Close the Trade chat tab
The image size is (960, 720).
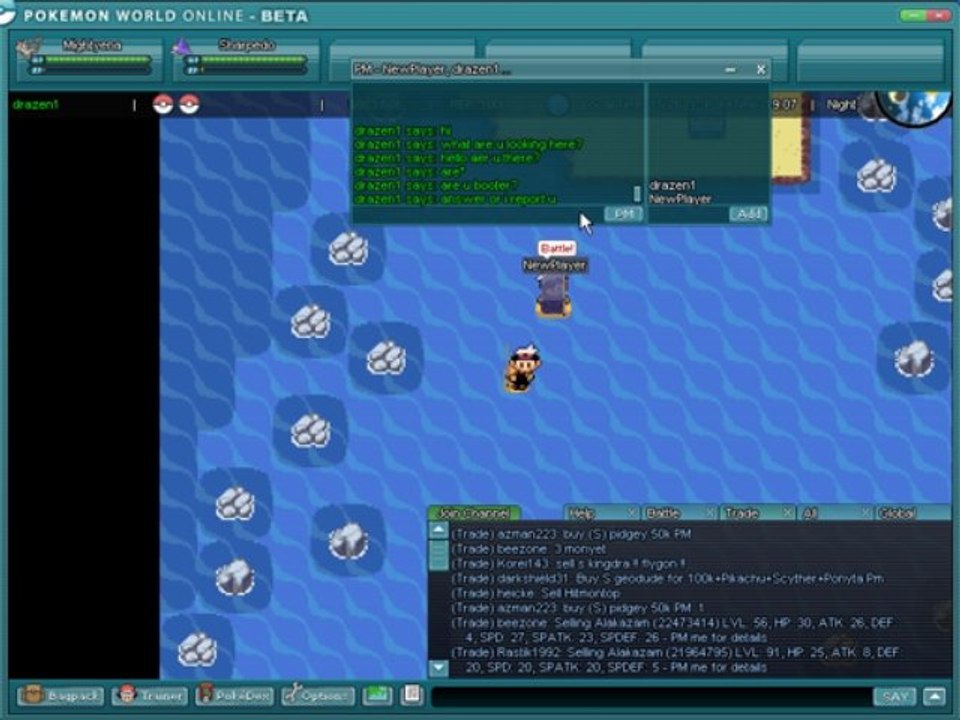(788, 513)
